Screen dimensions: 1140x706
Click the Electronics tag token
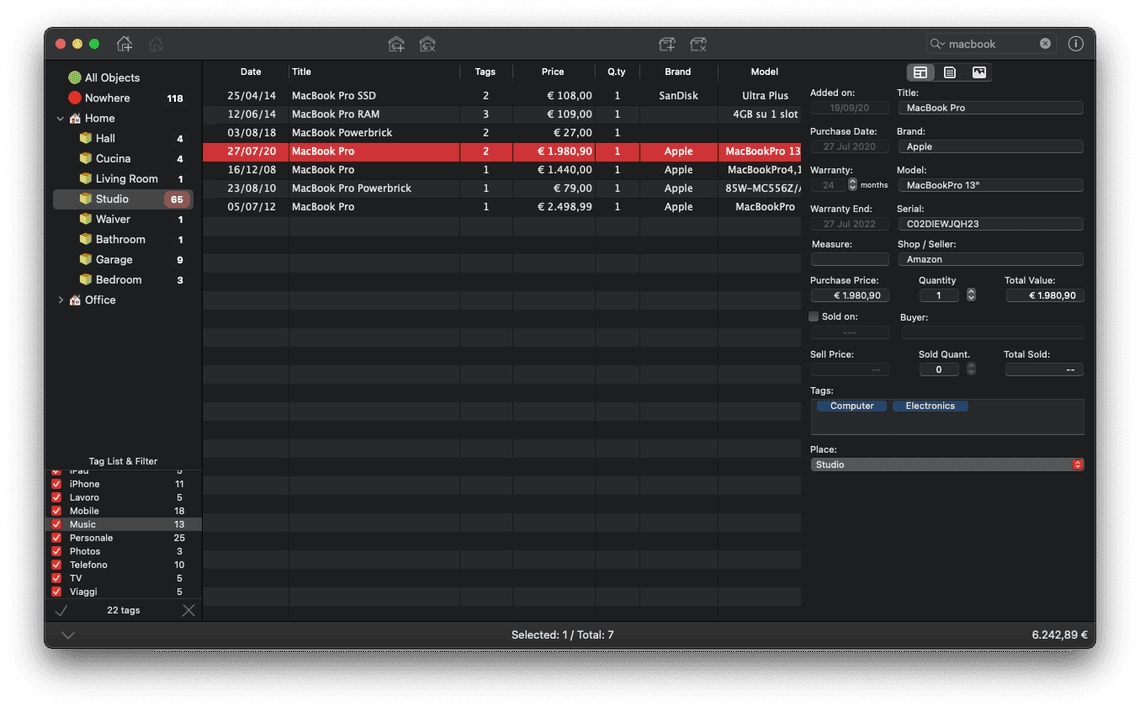coord(930,405)
